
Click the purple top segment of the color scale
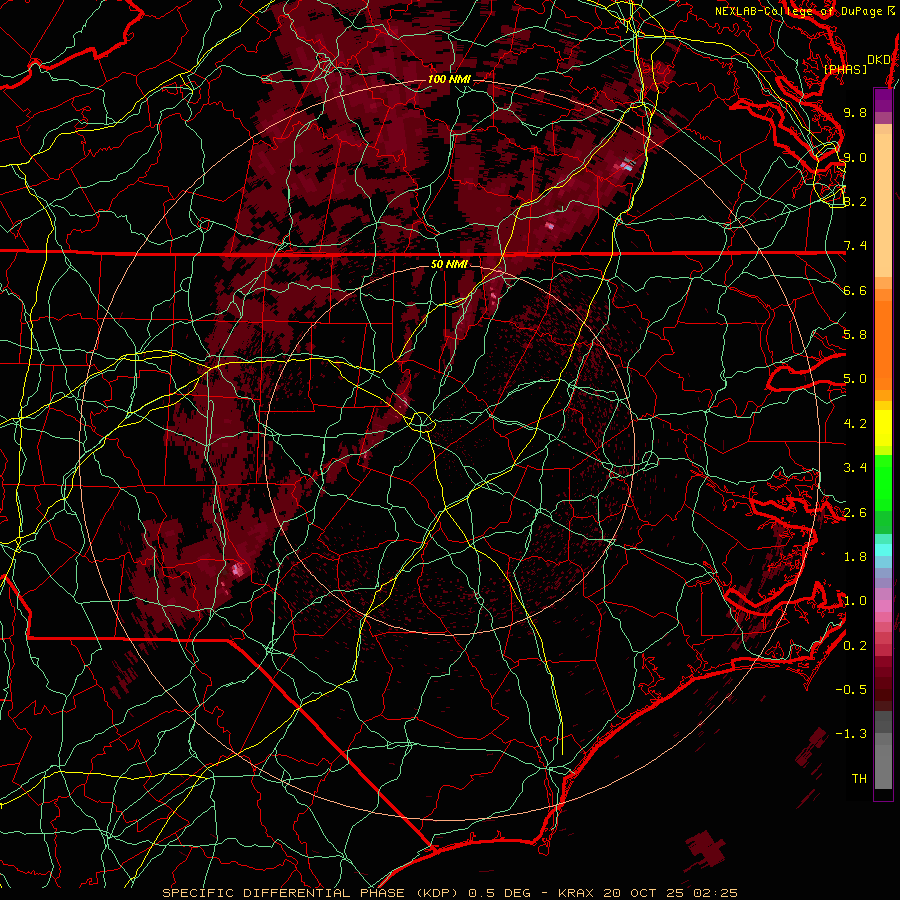click(x=883, y=100)
